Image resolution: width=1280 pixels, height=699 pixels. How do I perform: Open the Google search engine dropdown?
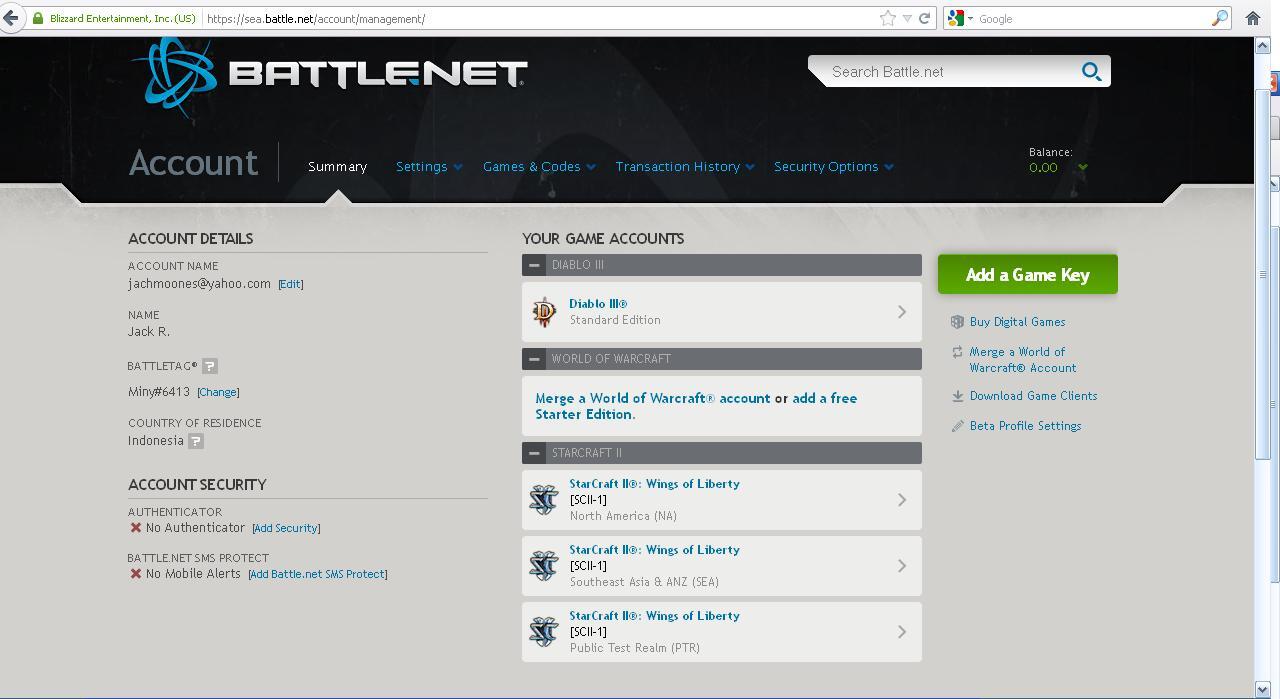[970, 19]
